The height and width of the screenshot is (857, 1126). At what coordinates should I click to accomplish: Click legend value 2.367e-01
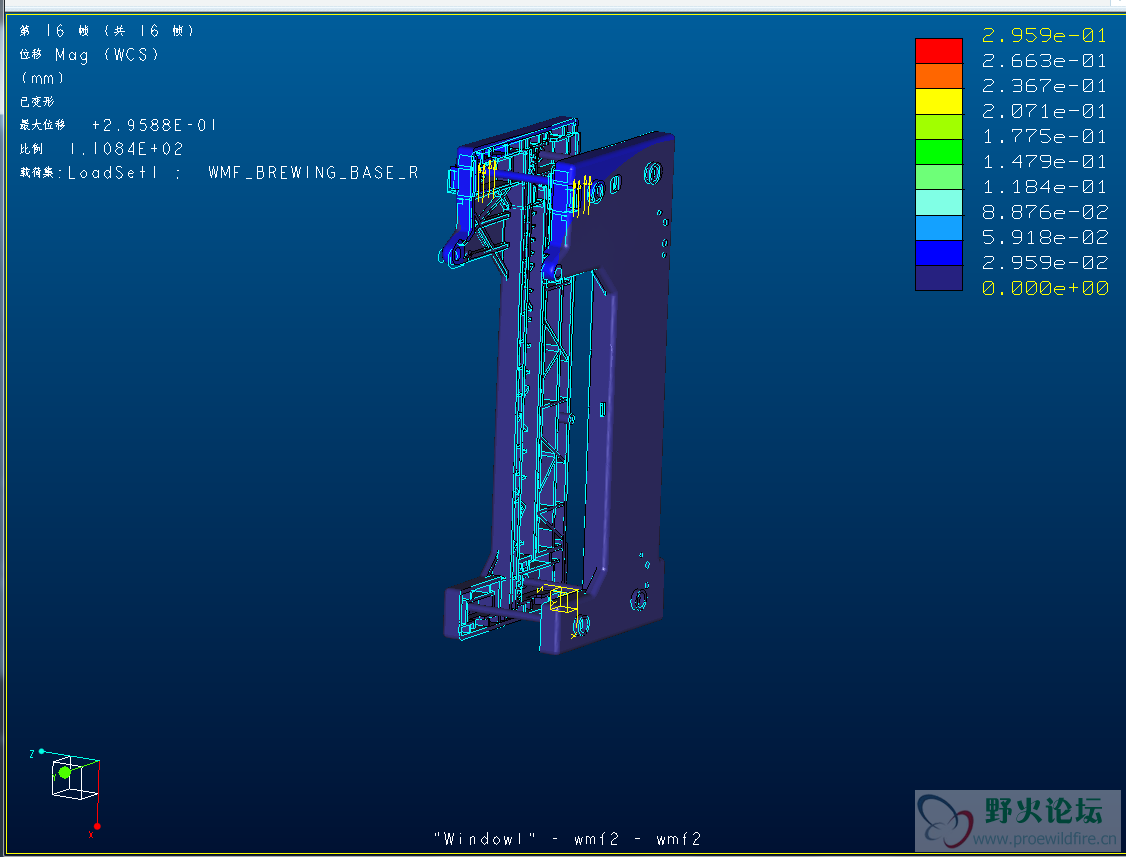[x=1045, y=85]
